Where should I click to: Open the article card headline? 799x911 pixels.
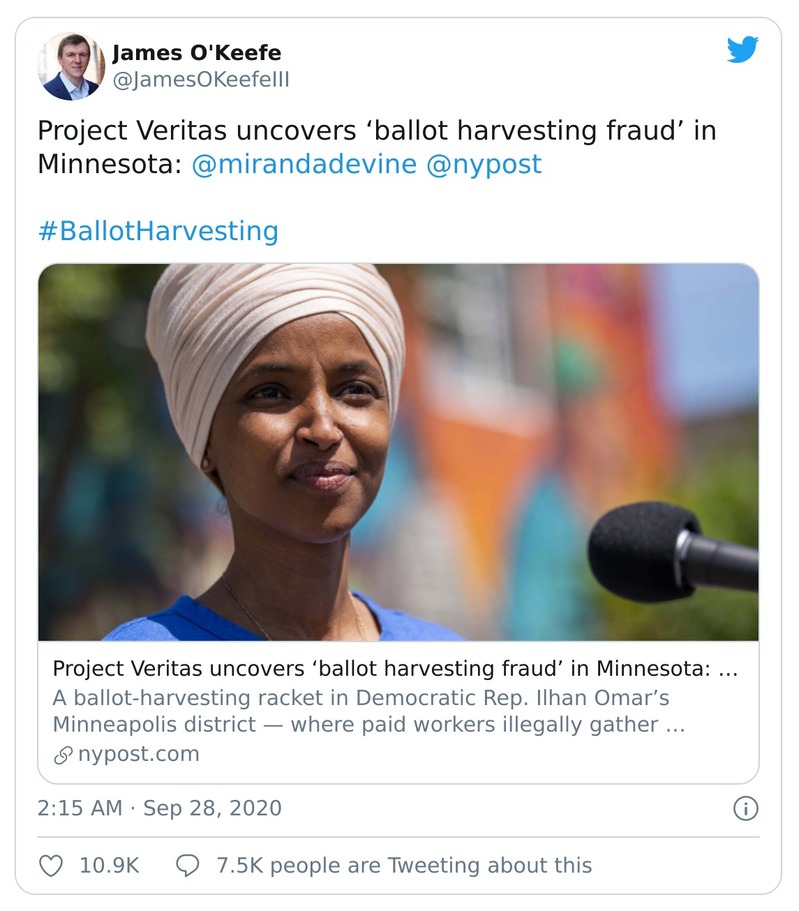click(x=394, y=669)
